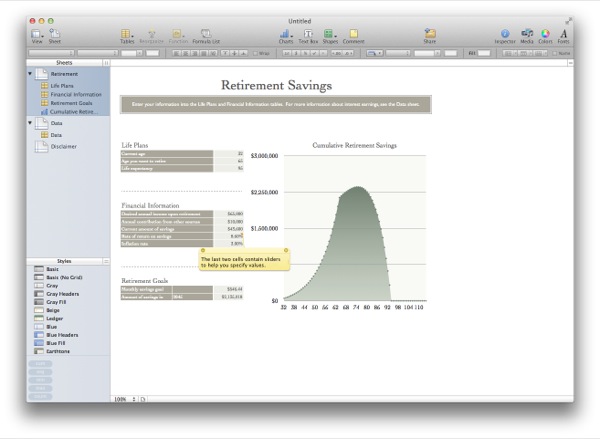The width and height of the screenshot is (600, 439).
Task: Select the Life Plans table icon in sidebar
Action: pyautogui.click(x=44, y=86)
